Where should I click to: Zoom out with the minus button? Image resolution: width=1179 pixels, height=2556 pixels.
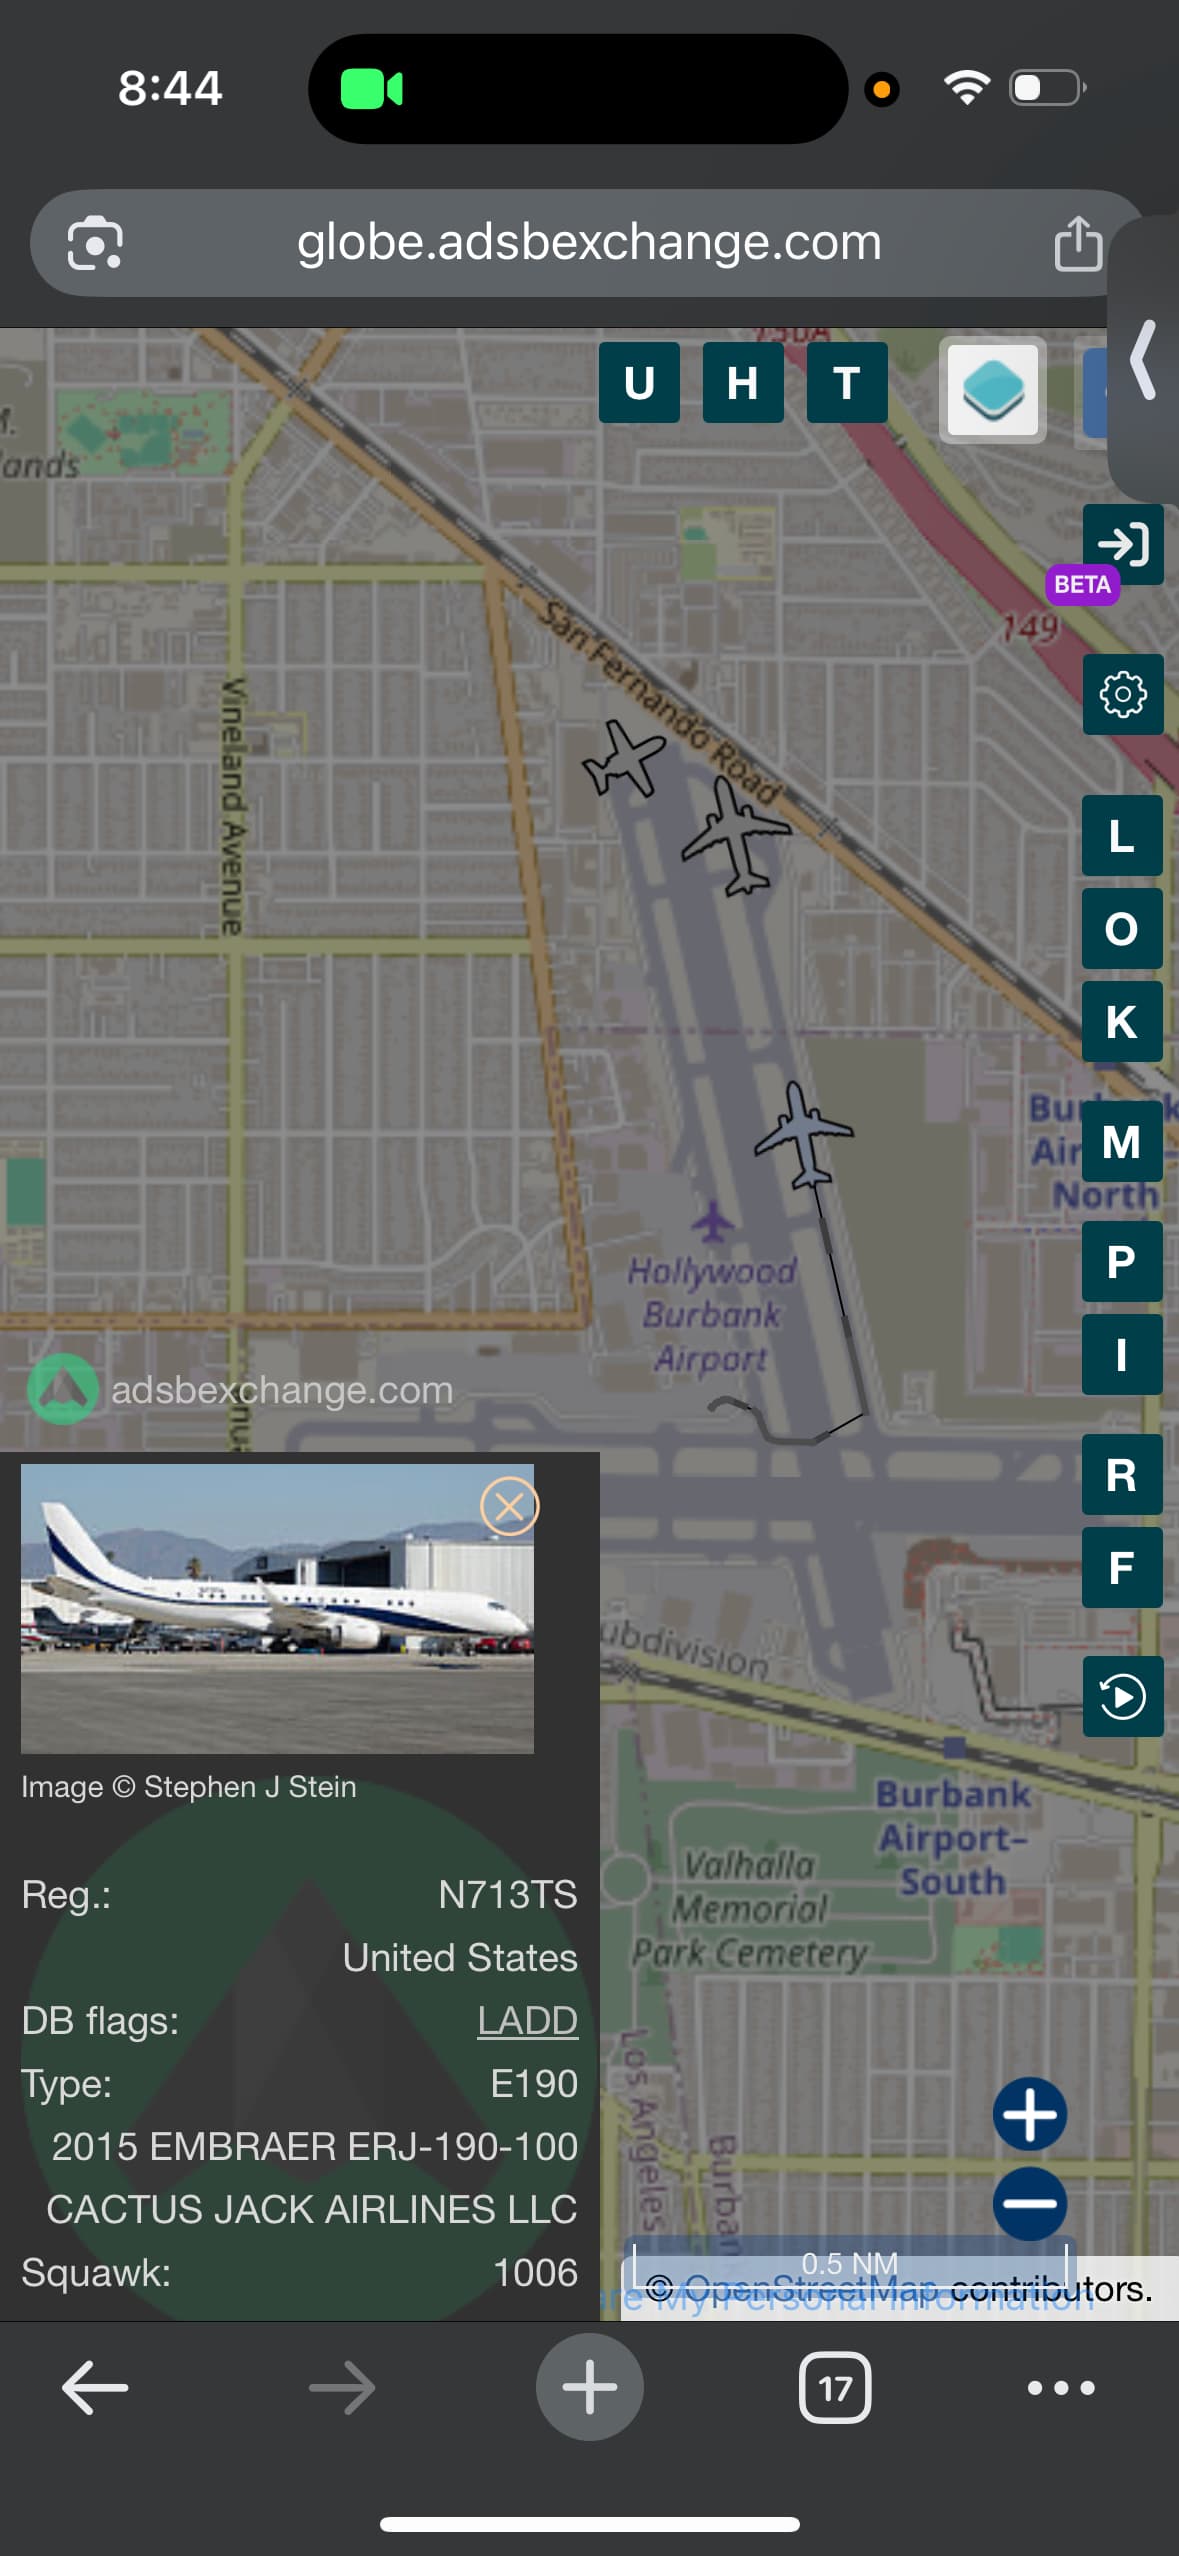click(x=1030, y=2203)
